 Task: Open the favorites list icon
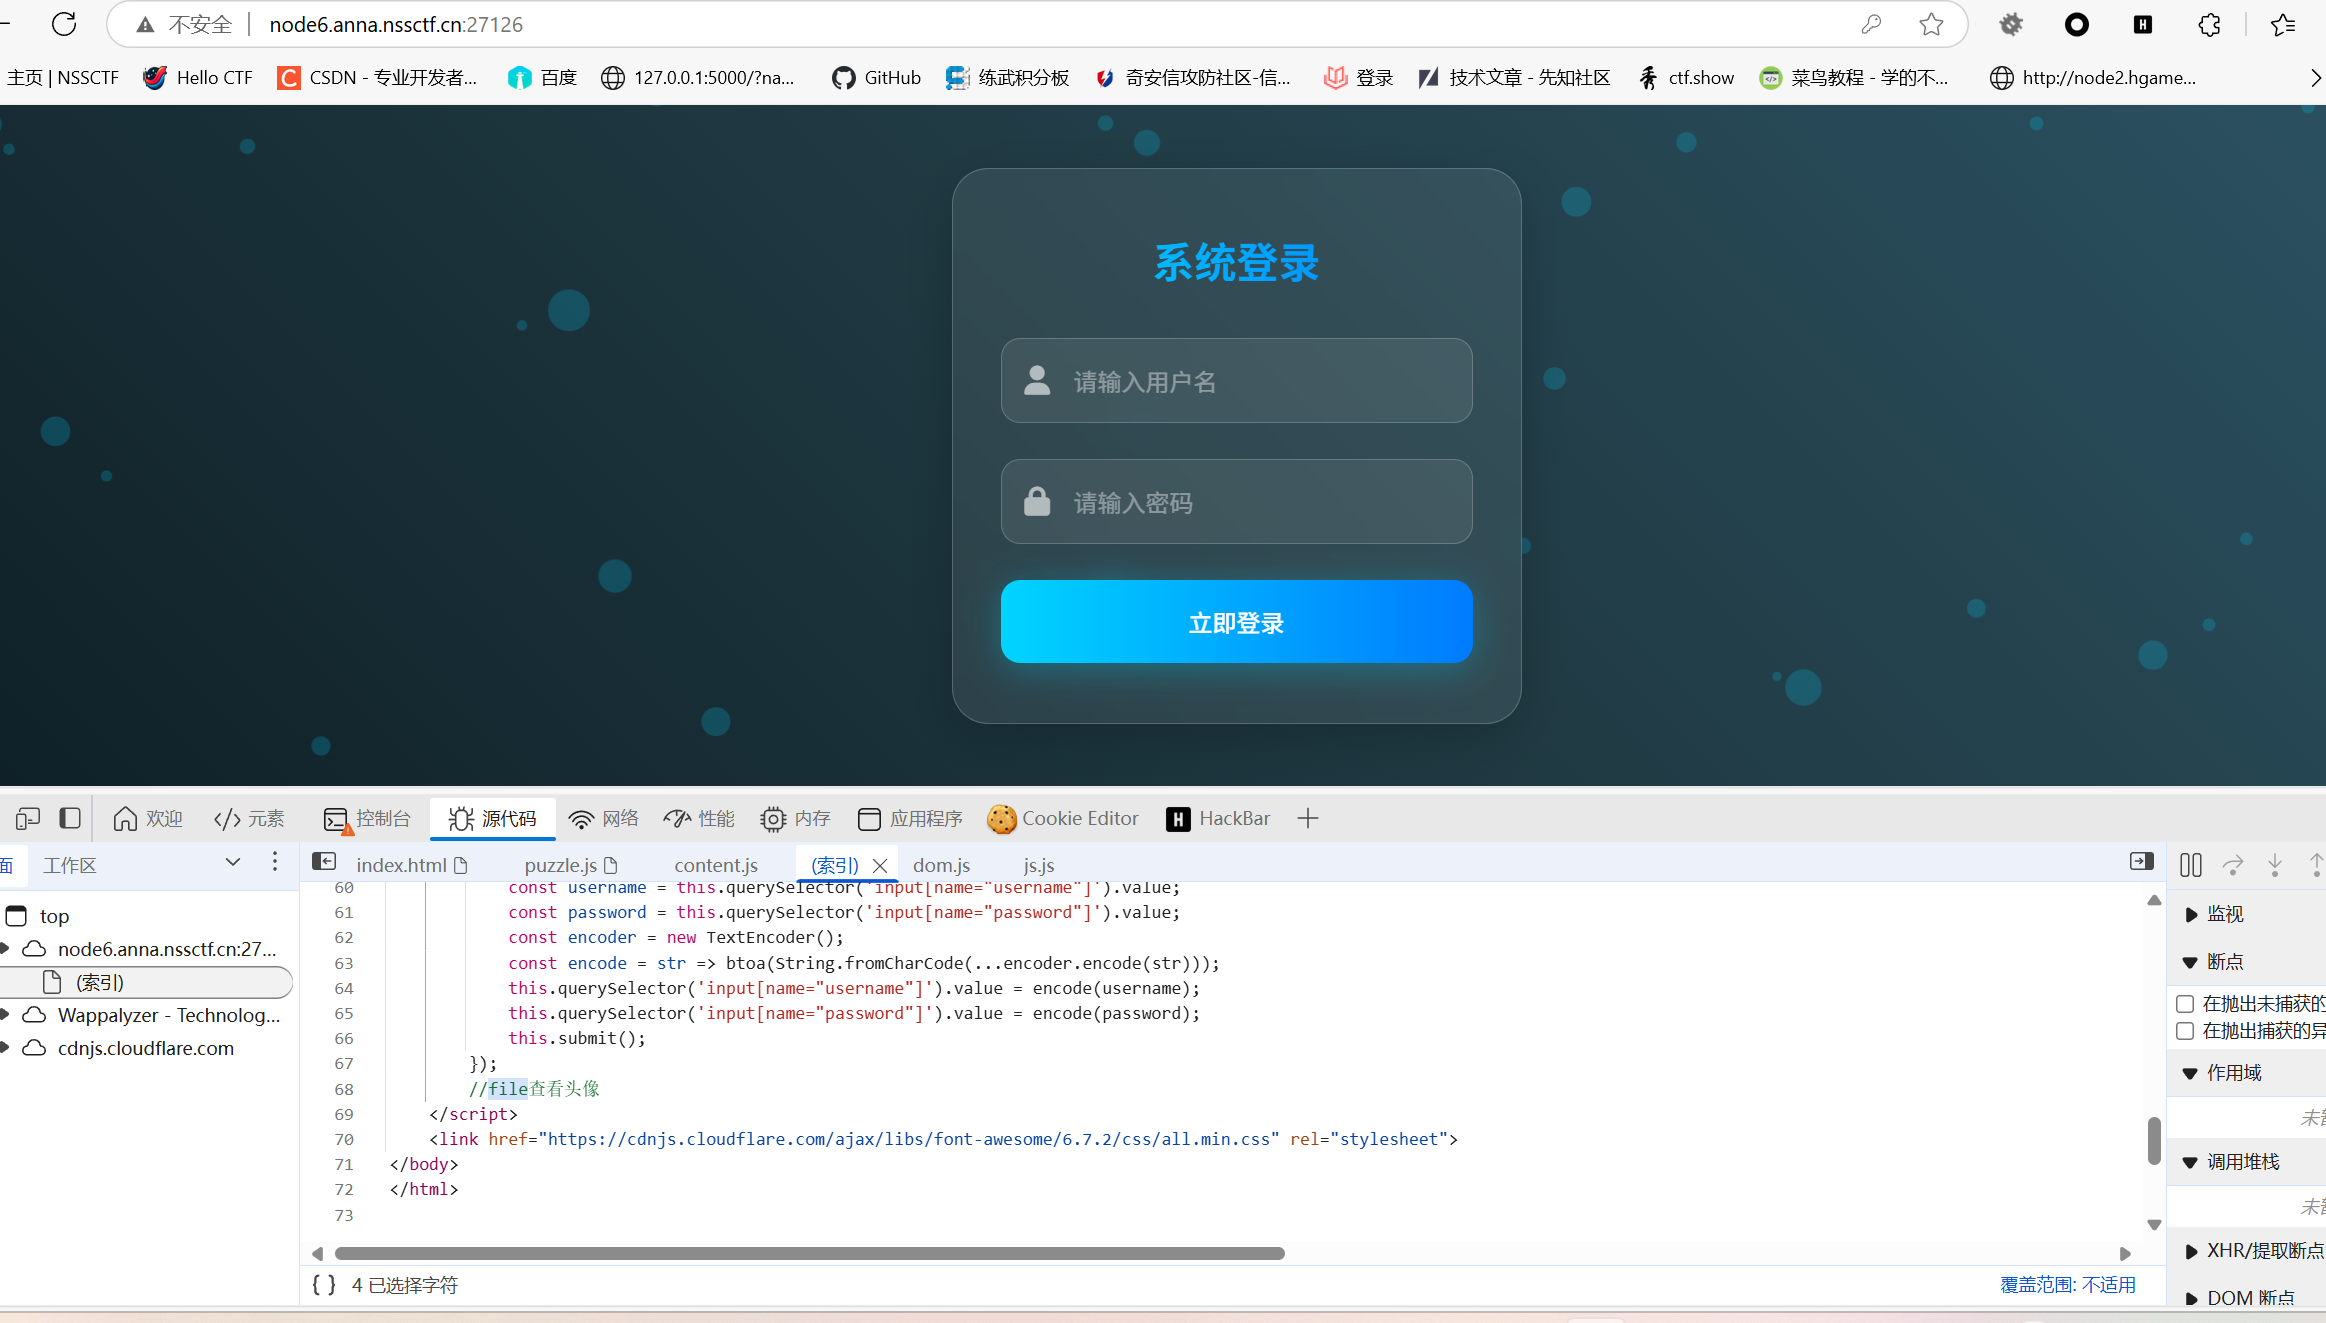click(x=2283, y=24)
